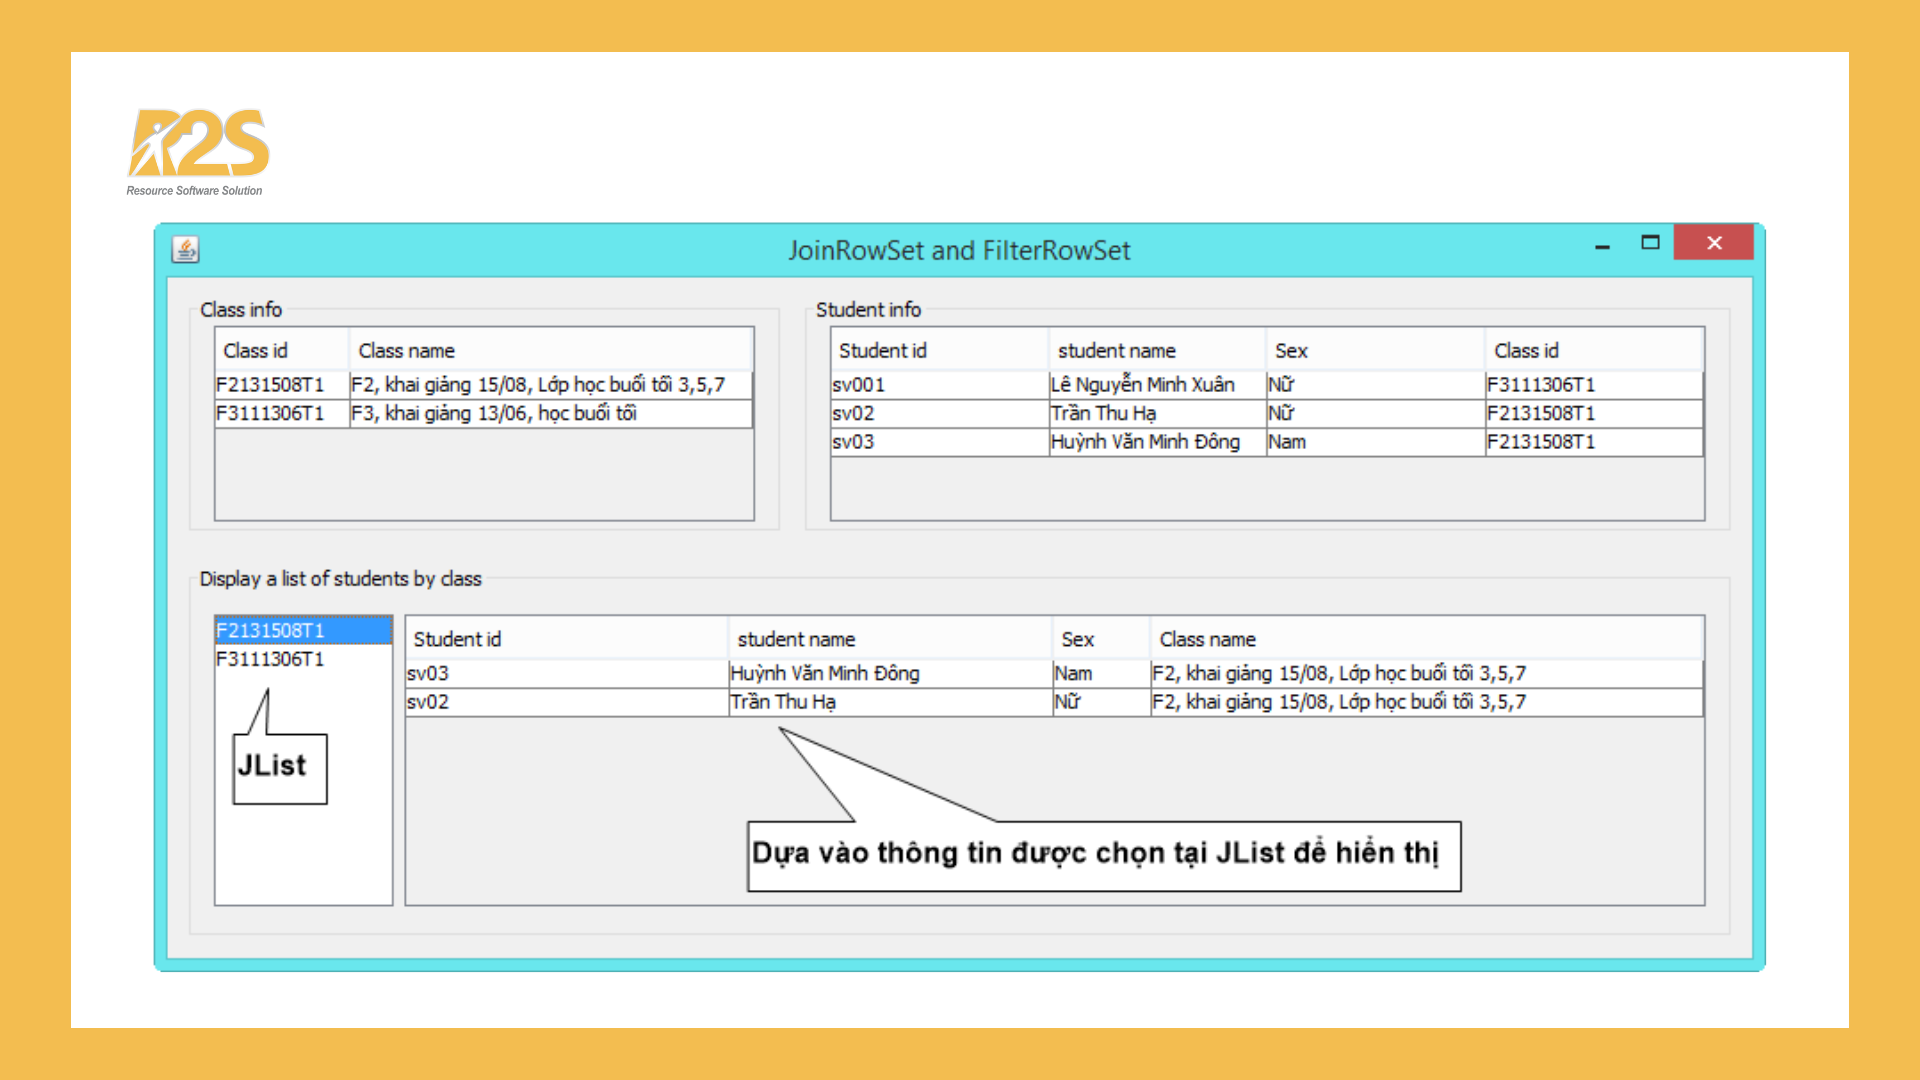The width and height of the screenshot is (1920, 1080).
Task: Minimize the JoinRowSet window
Action: 1602,245
